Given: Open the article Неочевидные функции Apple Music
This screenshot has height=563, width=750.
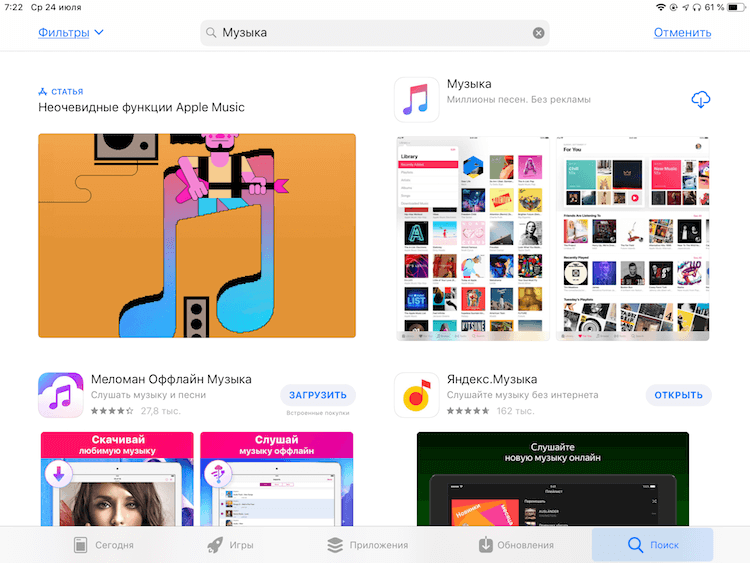Looking at the screenshot, I should tap(141, 107).
